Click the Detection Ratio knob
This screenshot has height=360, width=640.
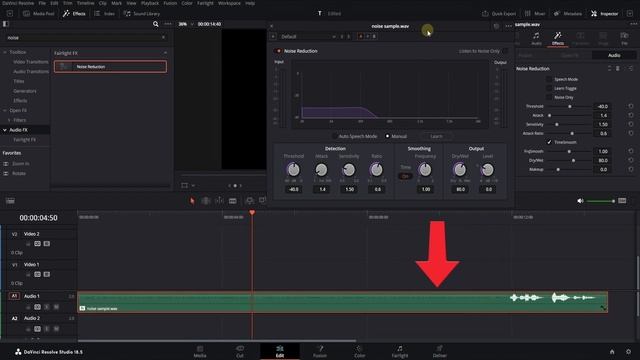pos(376,169)
